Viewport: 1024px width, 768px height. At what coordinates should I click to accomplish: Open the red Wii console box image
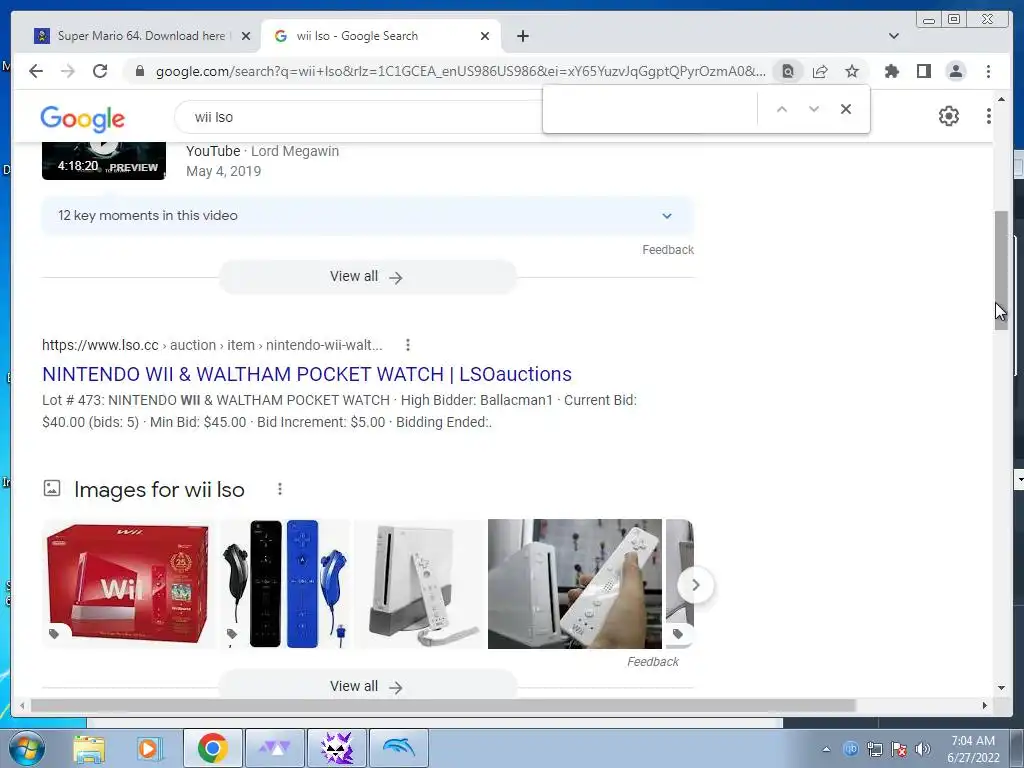coord(129,584)
